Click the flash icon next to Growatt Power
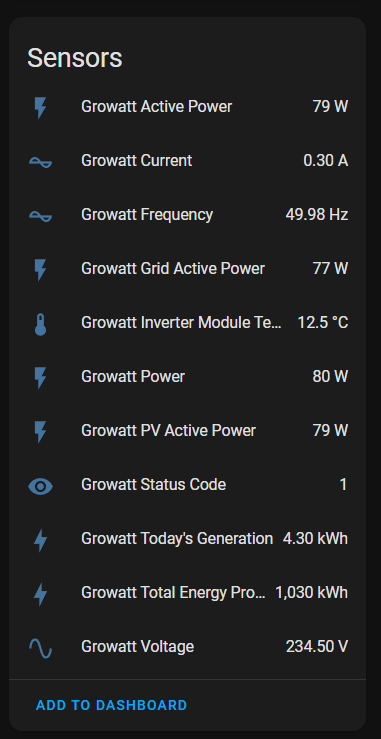The height and width of the screenshot is (739, 381). (41, 377)
